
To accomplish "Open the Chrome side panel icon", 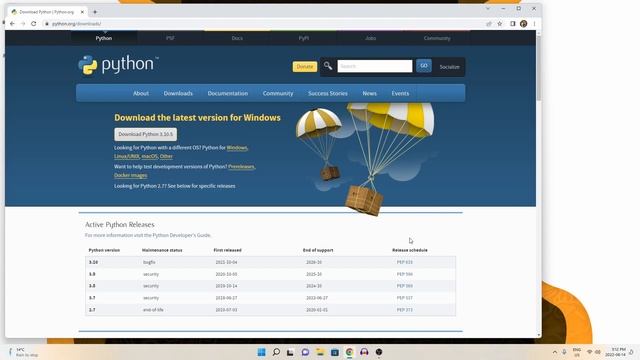I will [513, 24].
